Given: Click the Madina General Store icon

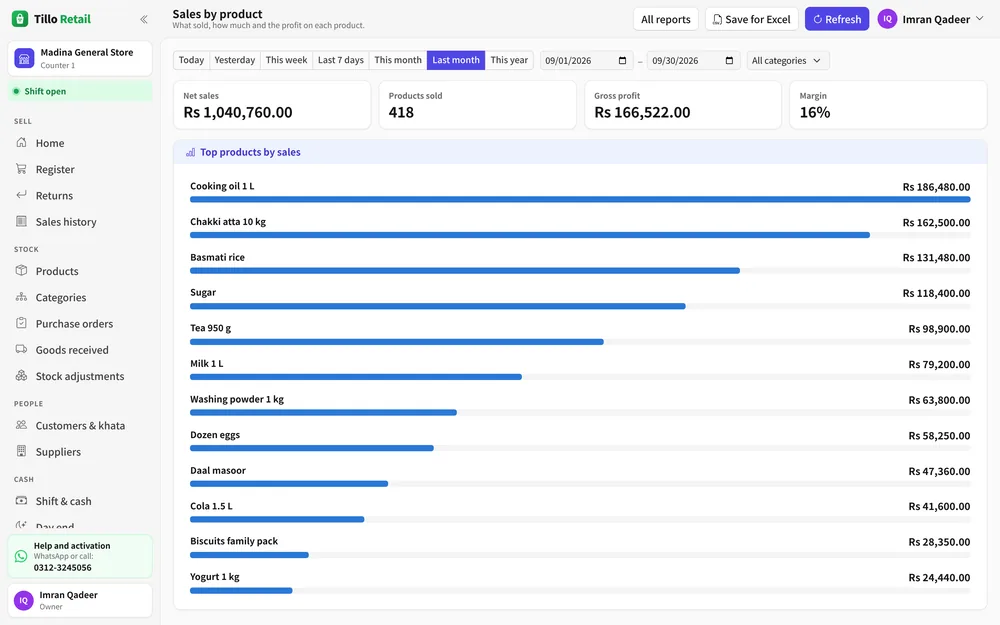Looking at the screenshot, I should tap(24, 59).
